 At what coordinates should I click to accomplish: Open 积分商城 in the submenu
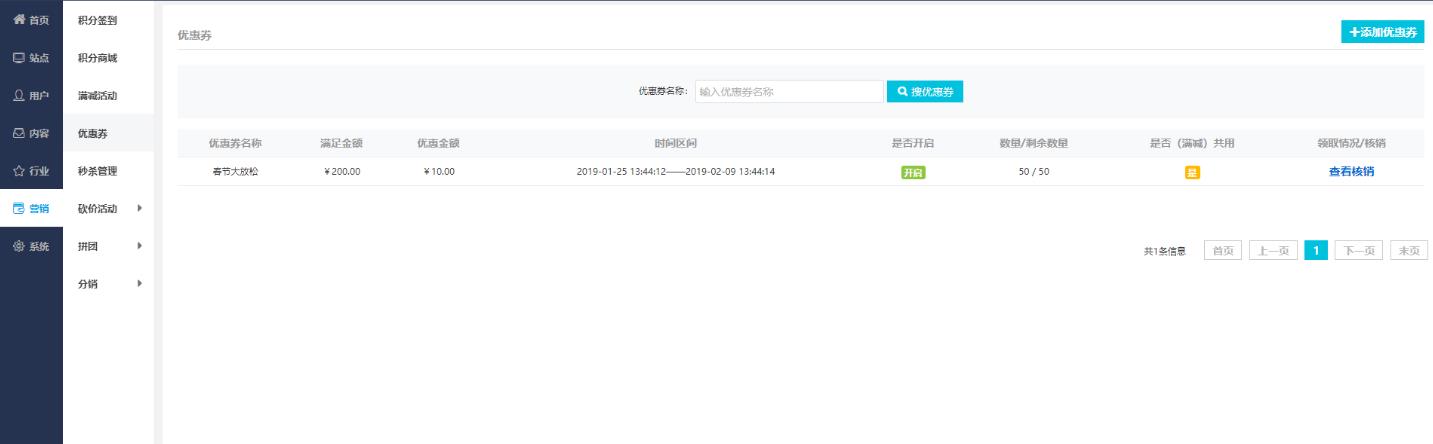[97, 58]
